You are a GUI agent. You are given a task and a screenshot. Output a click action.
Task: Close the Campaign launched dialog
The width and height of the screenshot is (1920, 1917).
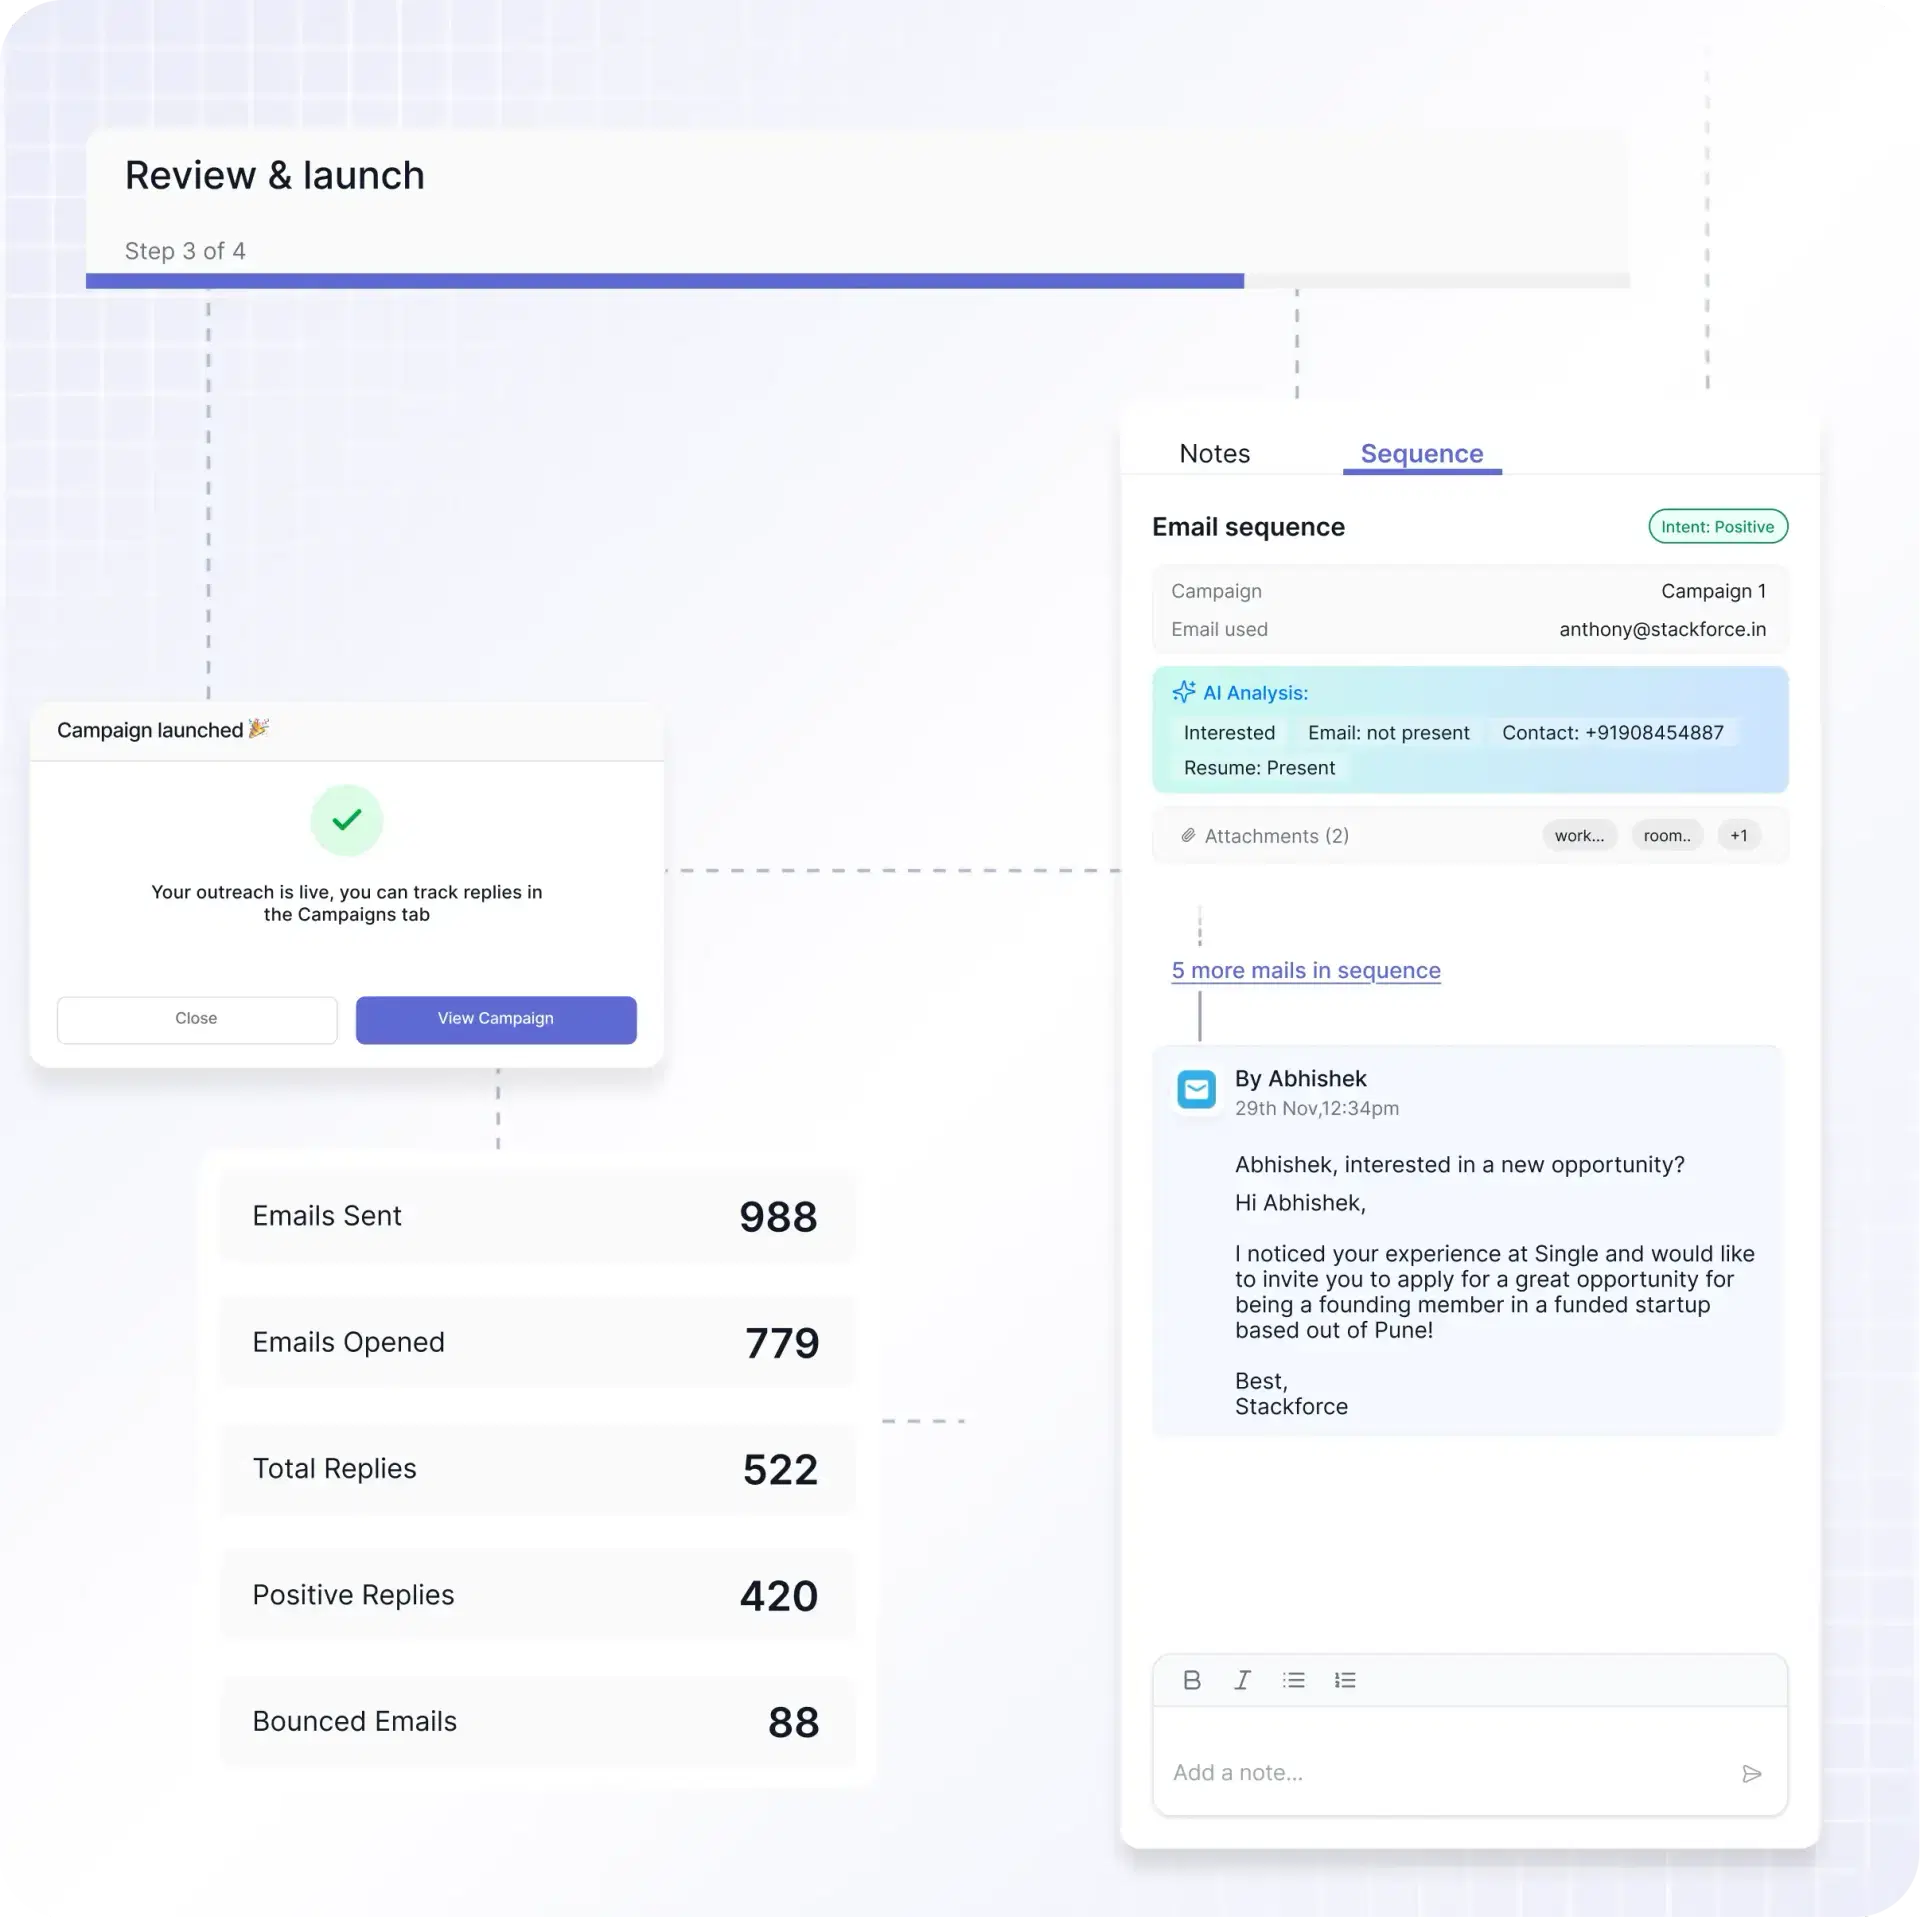point(196,1019)
